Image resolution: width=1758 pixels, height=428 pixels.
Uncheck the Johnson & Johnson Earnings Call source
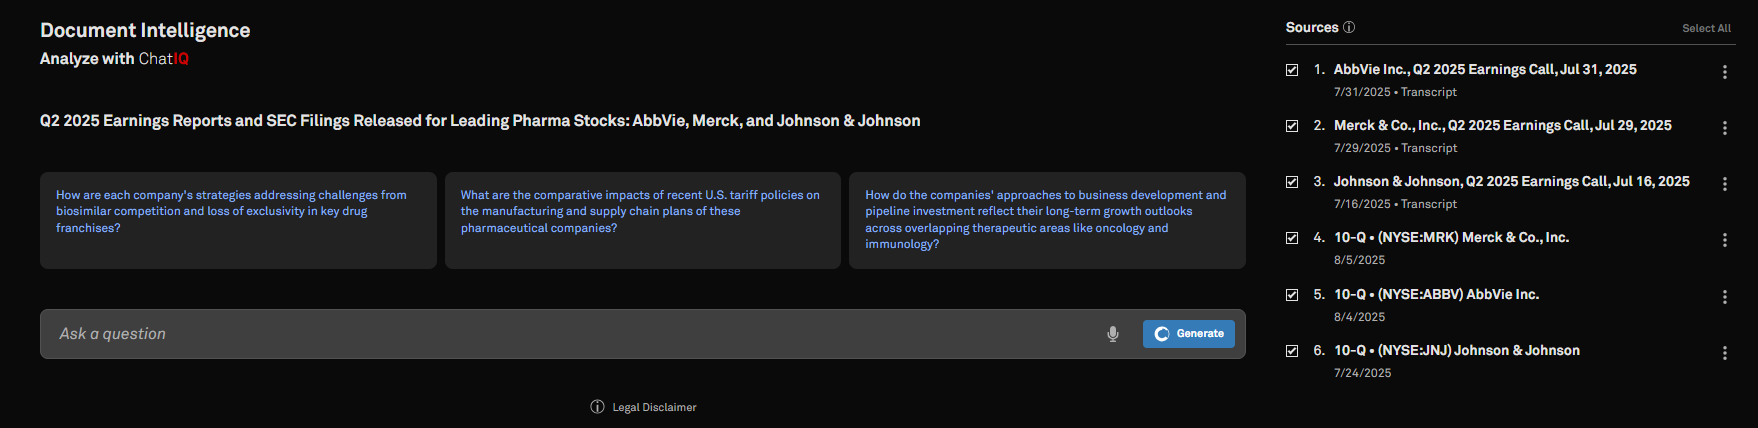[x=1292, y=182]
